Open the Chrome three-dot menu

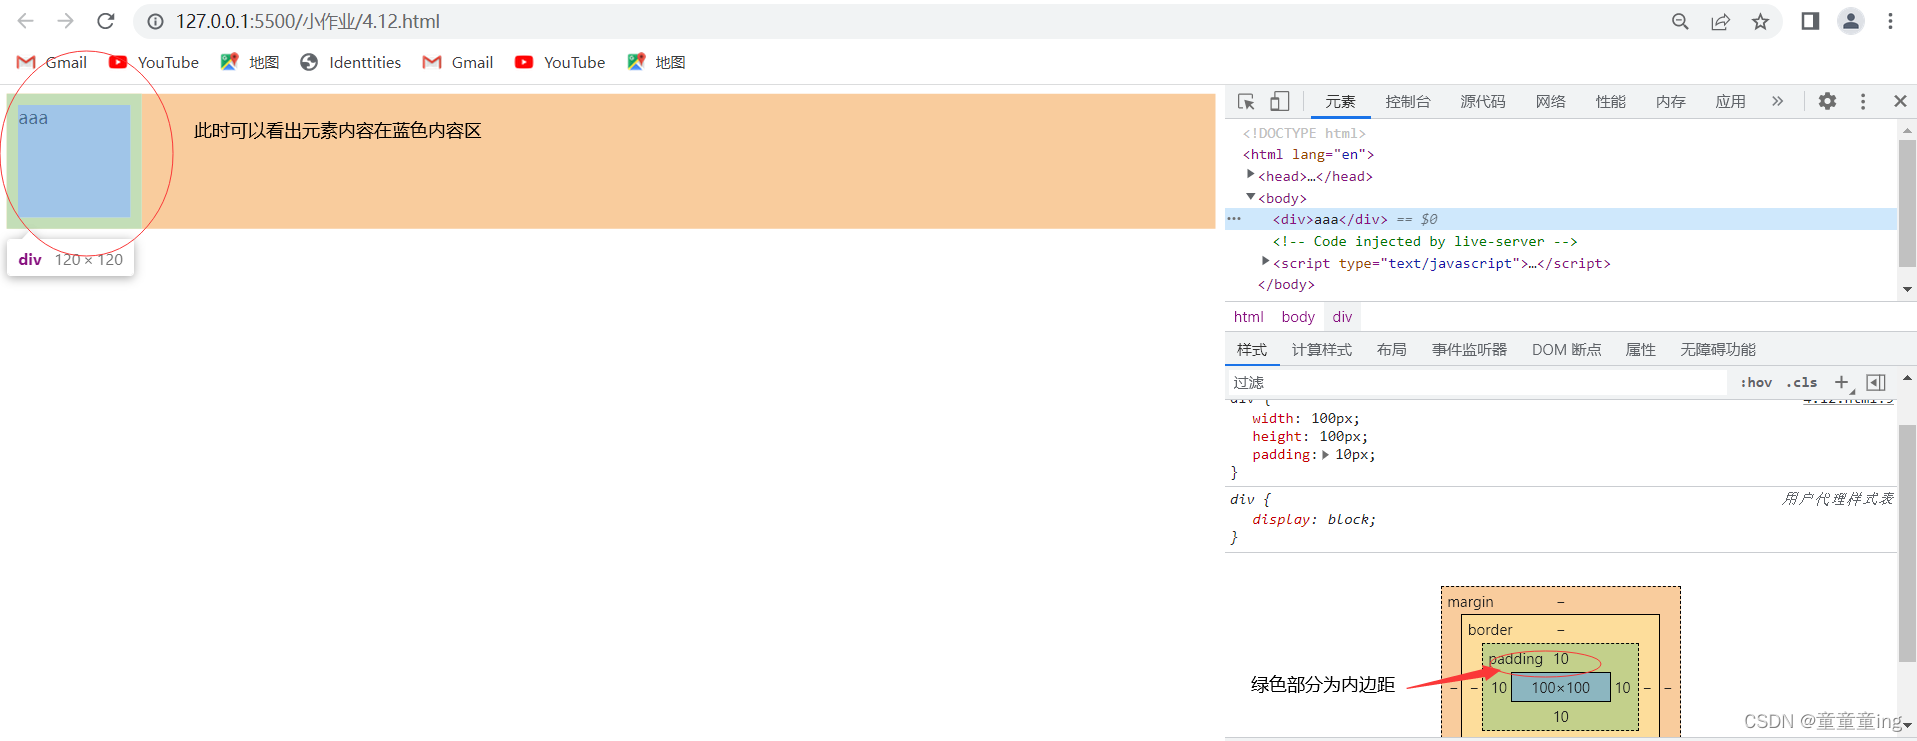1890,21
